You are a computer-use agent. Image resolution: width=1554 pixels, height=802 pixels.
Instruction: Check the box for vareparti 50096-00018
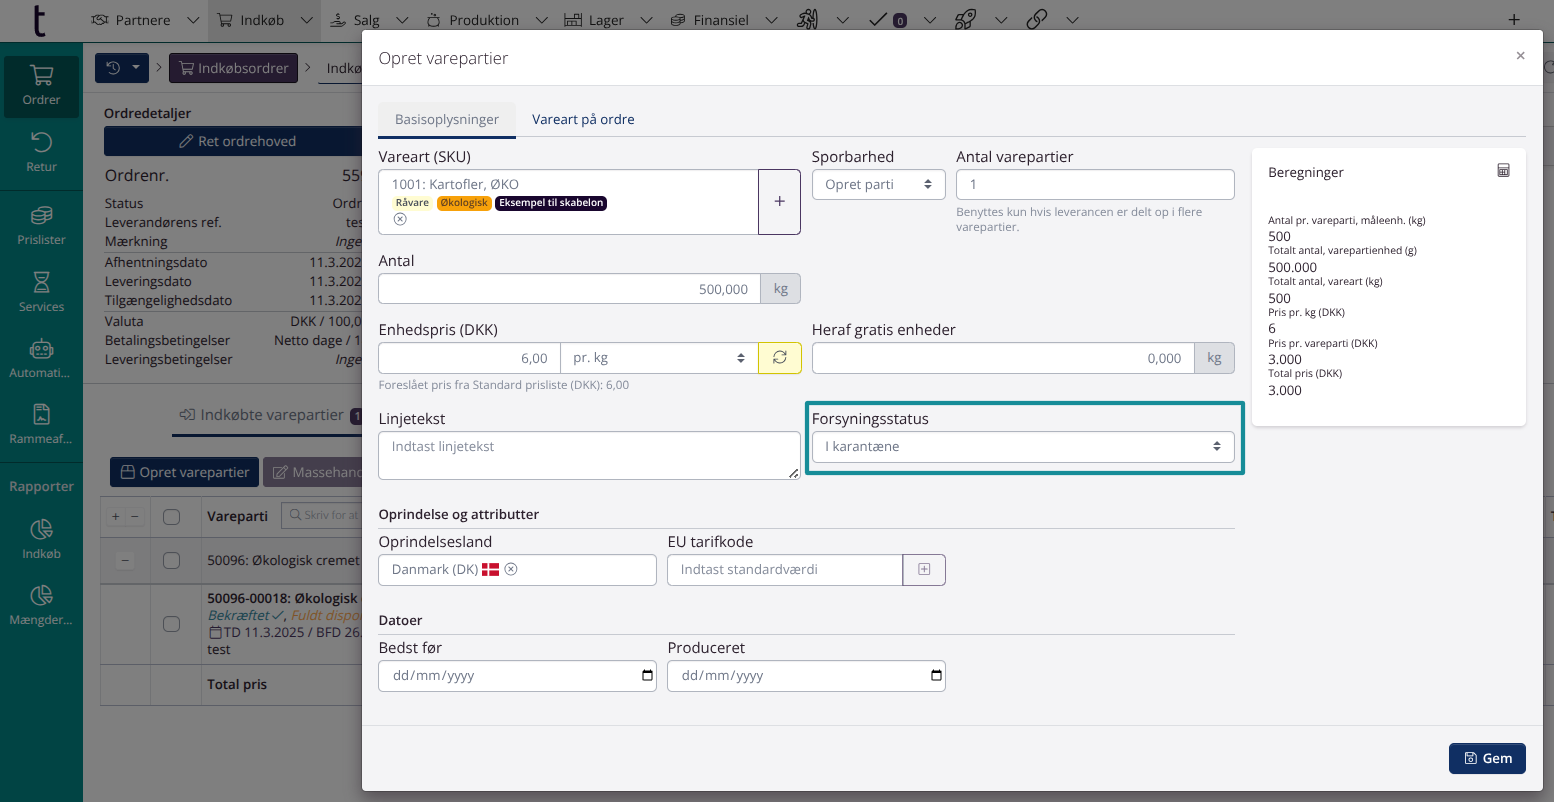[171, 624]
